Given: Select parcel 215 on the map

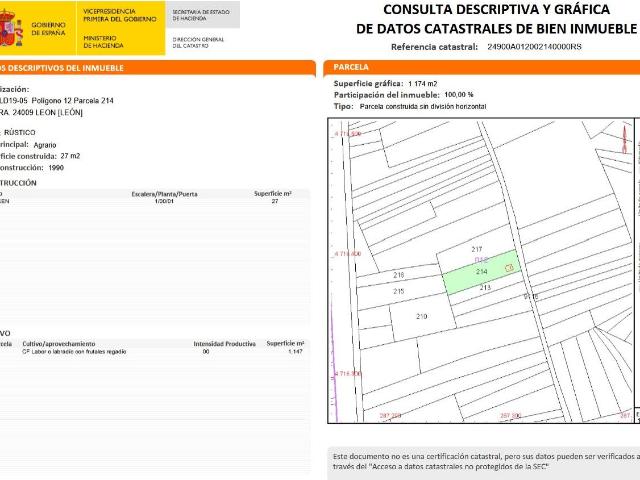Looking at the screenshot, I should [x=398, y=291].
